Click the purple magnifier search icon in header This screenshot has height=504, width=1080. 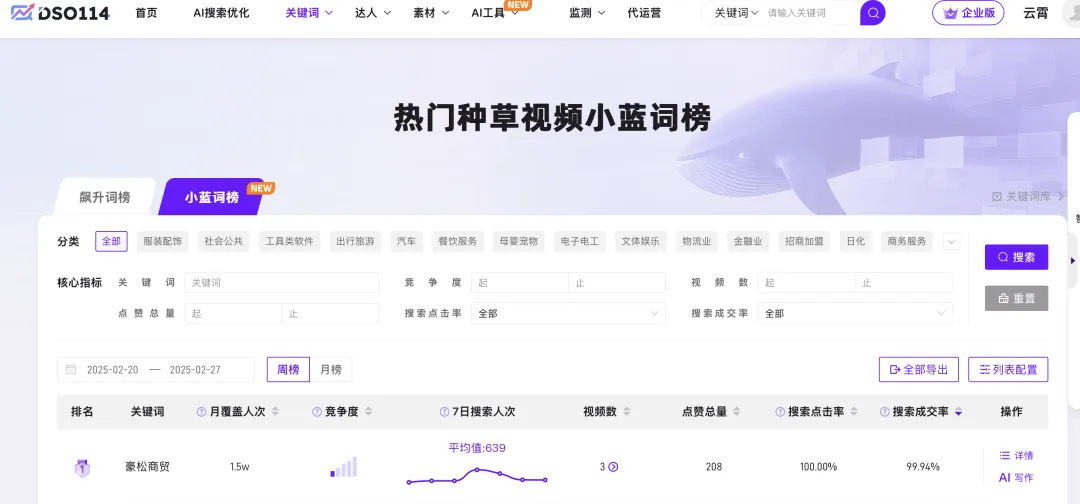(873, 13)
